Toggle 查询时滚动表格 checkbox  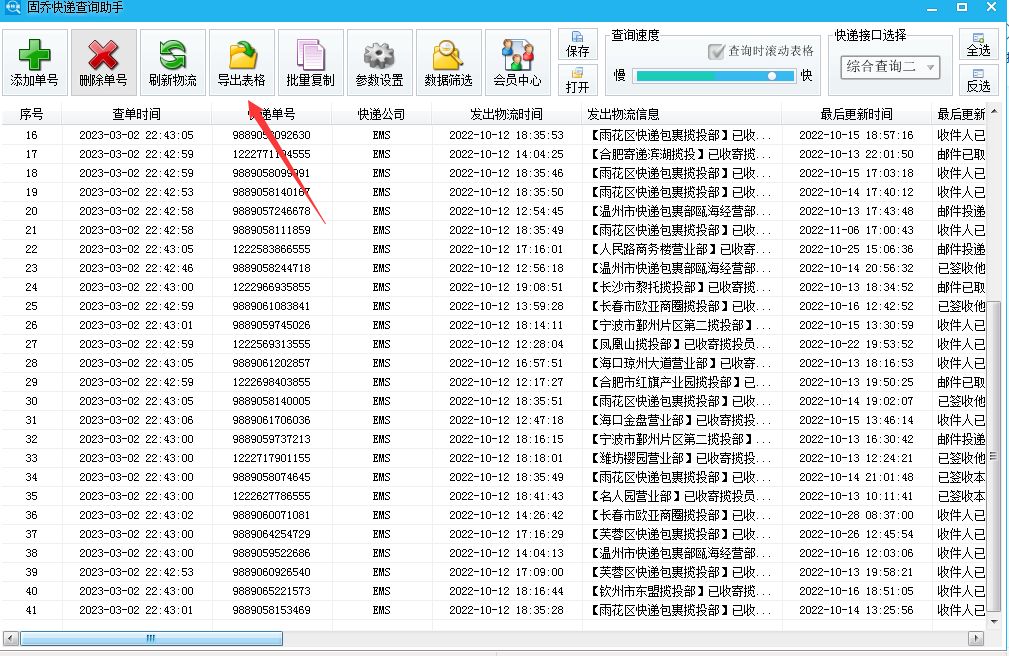pyautogui.click(x=716, y=52)
